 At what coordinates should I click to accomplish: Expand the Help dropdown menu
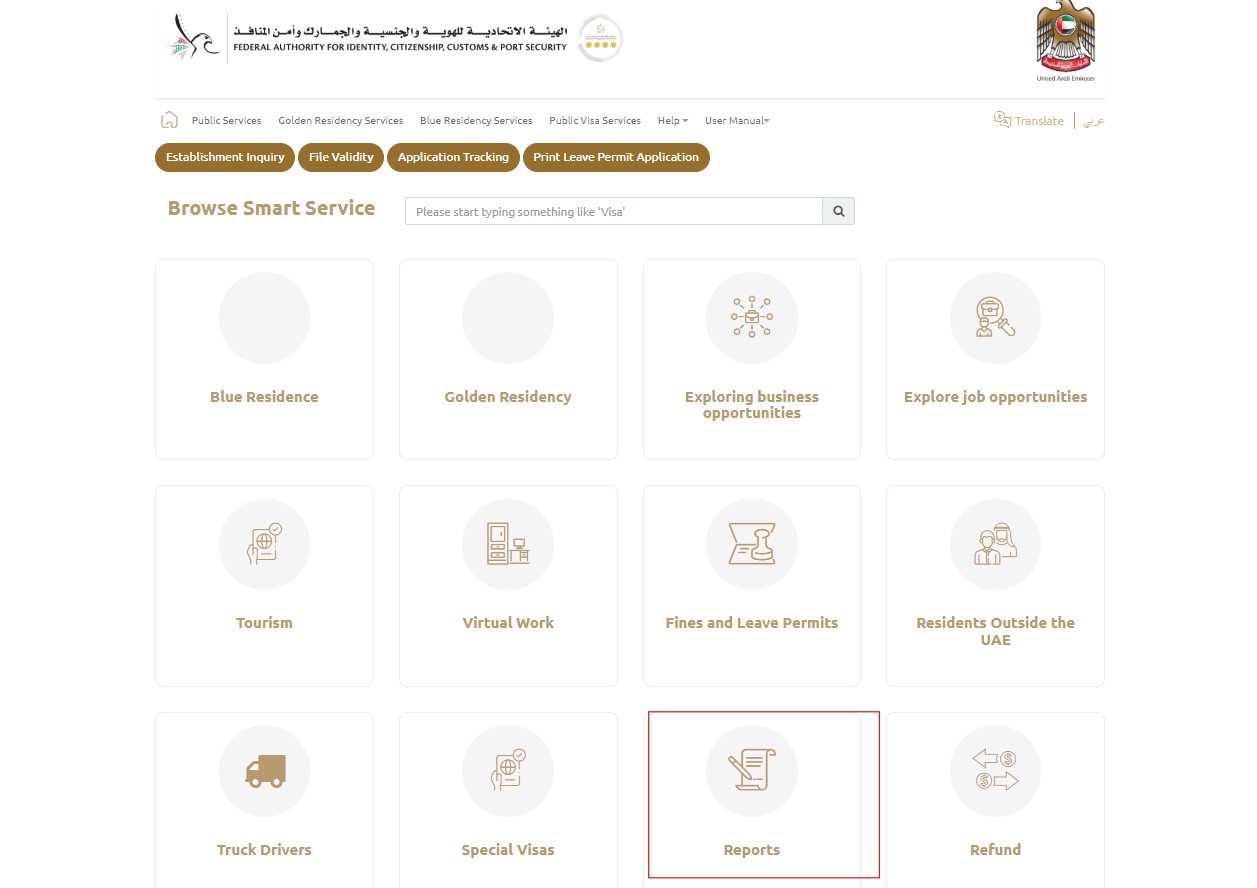point(671,120)
